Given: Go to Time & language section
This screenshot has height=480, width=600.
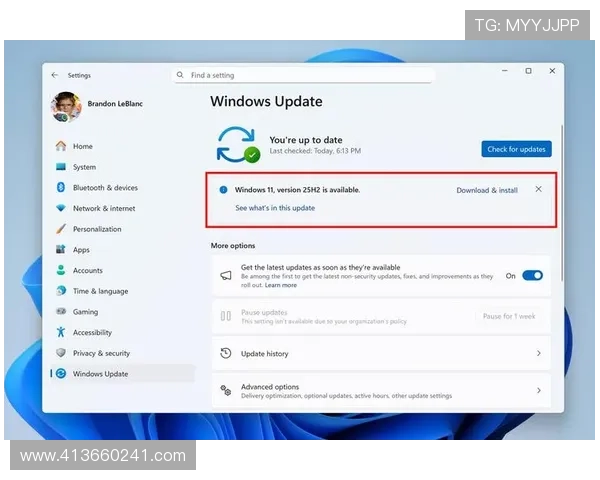Looking at the screenshot, I should [100, 291].
